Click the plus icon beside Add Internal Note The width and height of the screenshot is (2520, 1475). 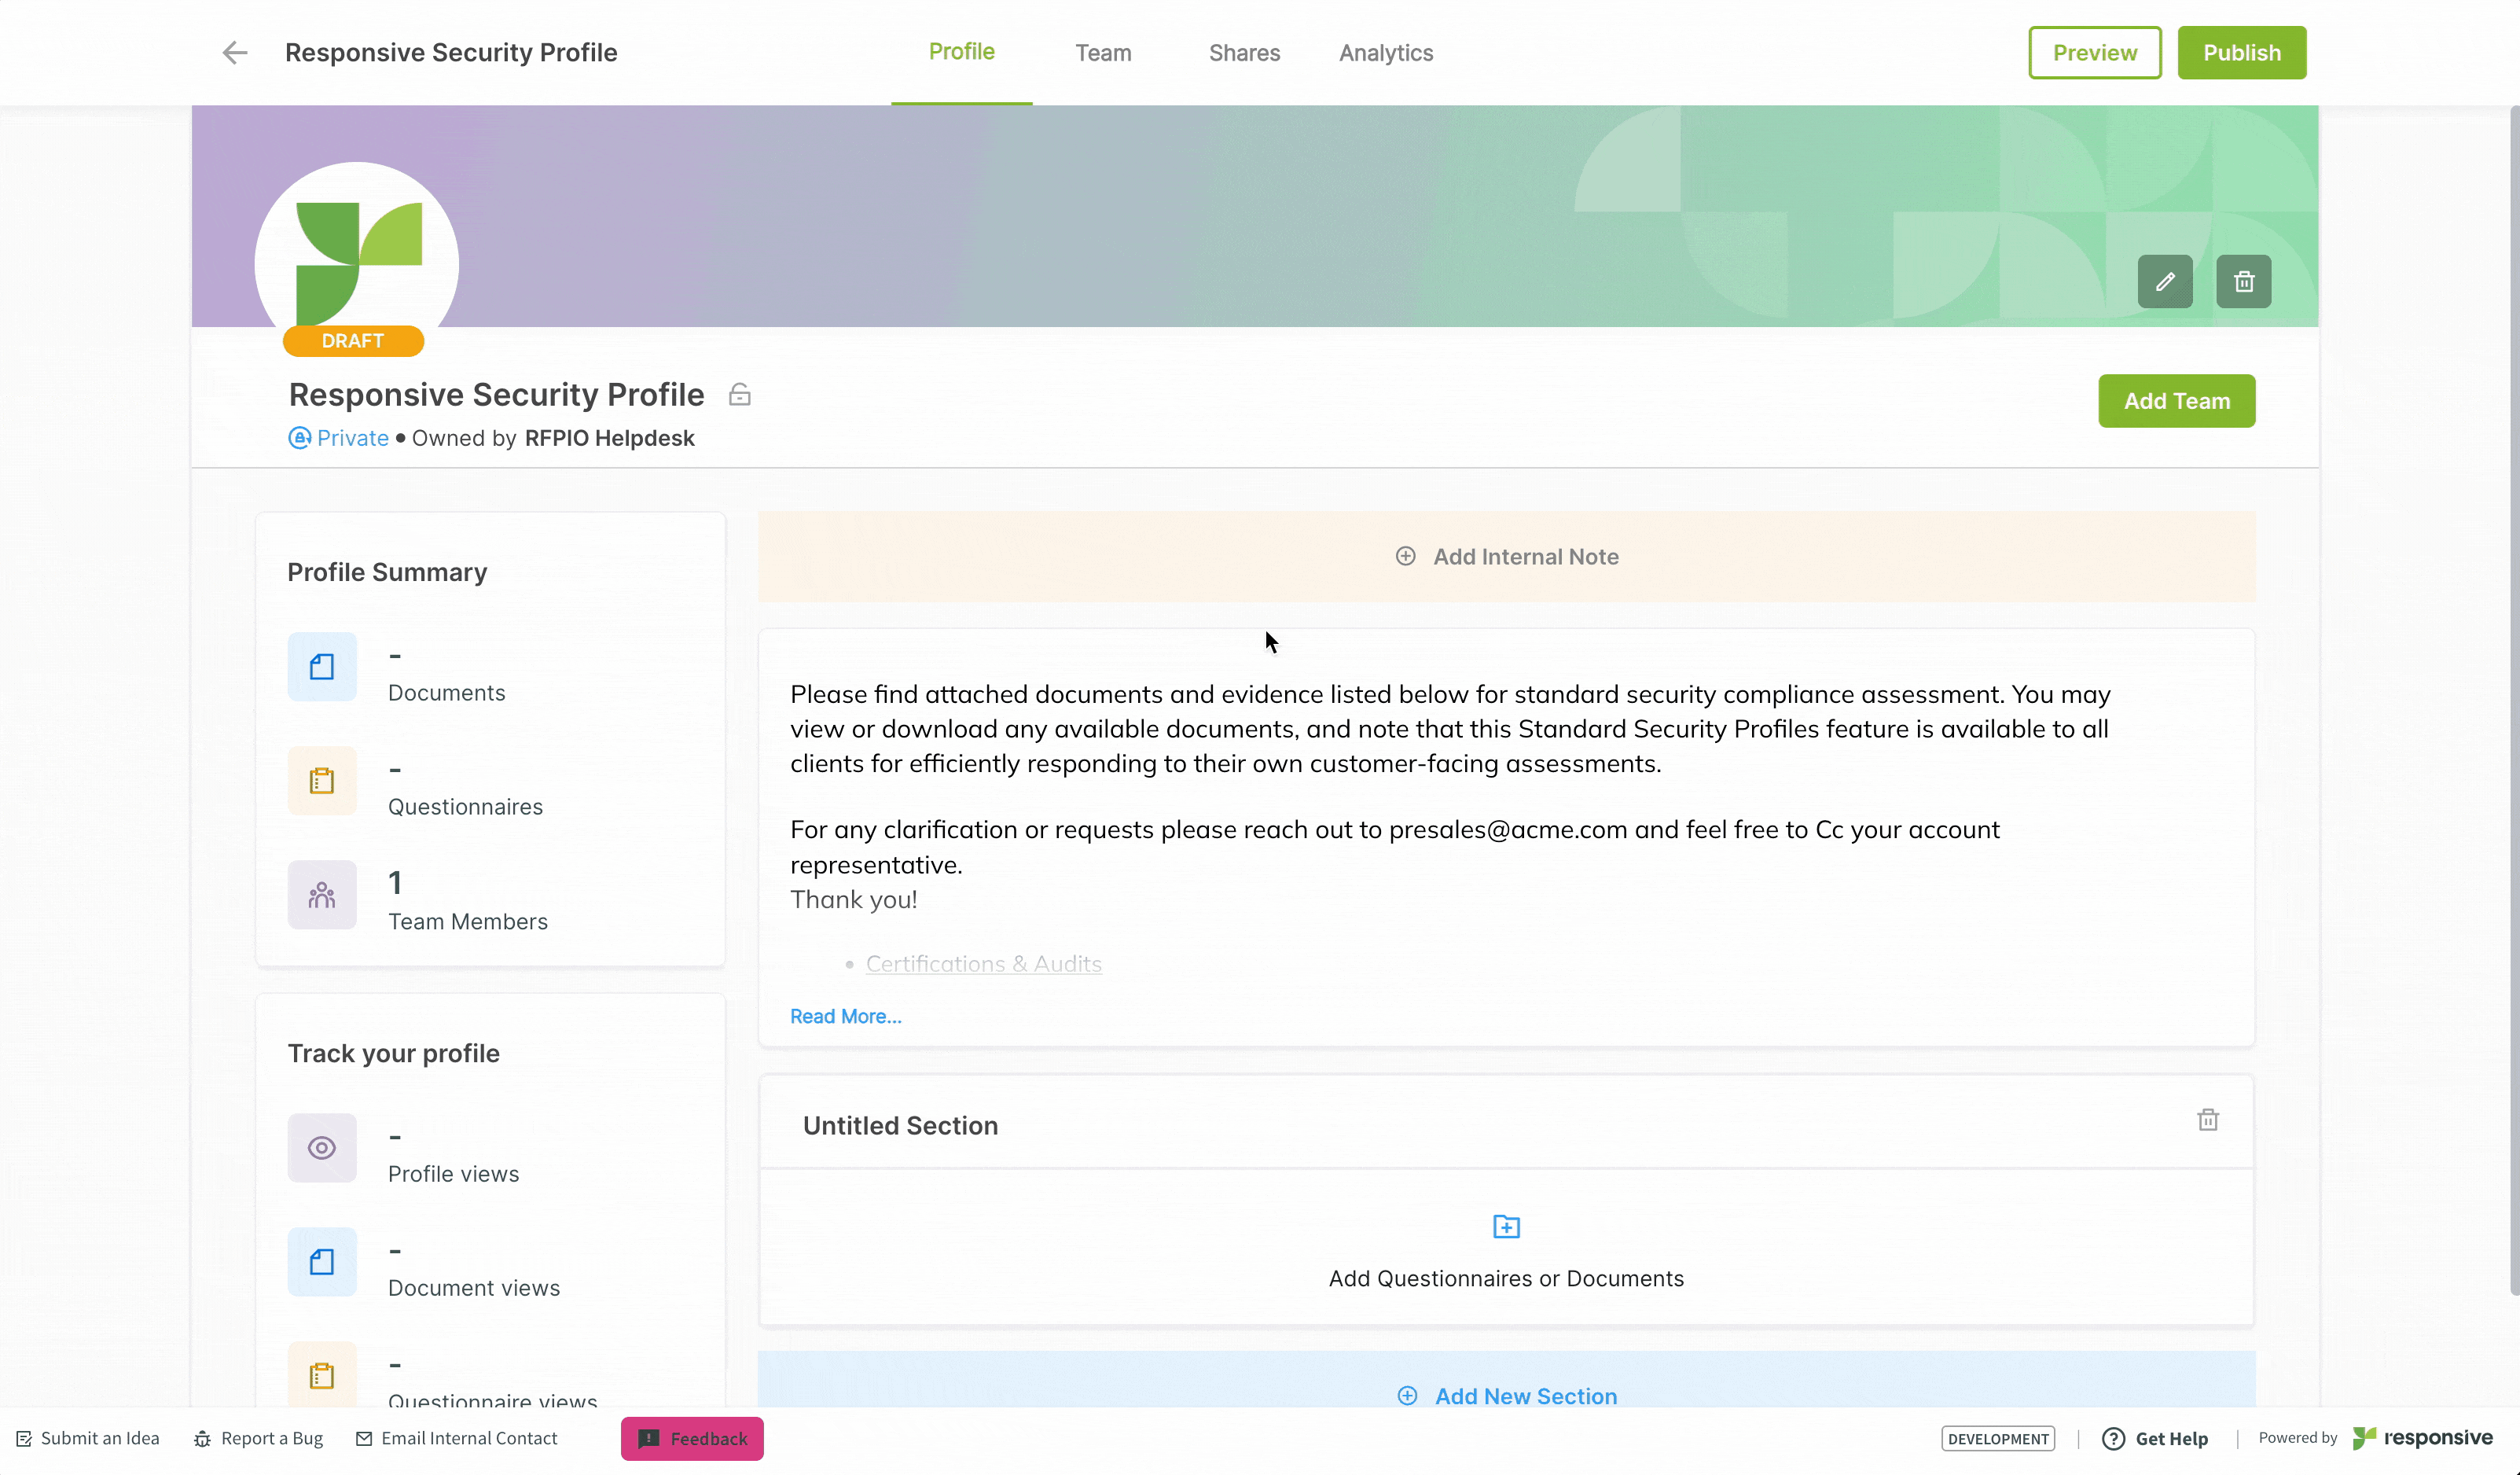(x=1405, y=556)
